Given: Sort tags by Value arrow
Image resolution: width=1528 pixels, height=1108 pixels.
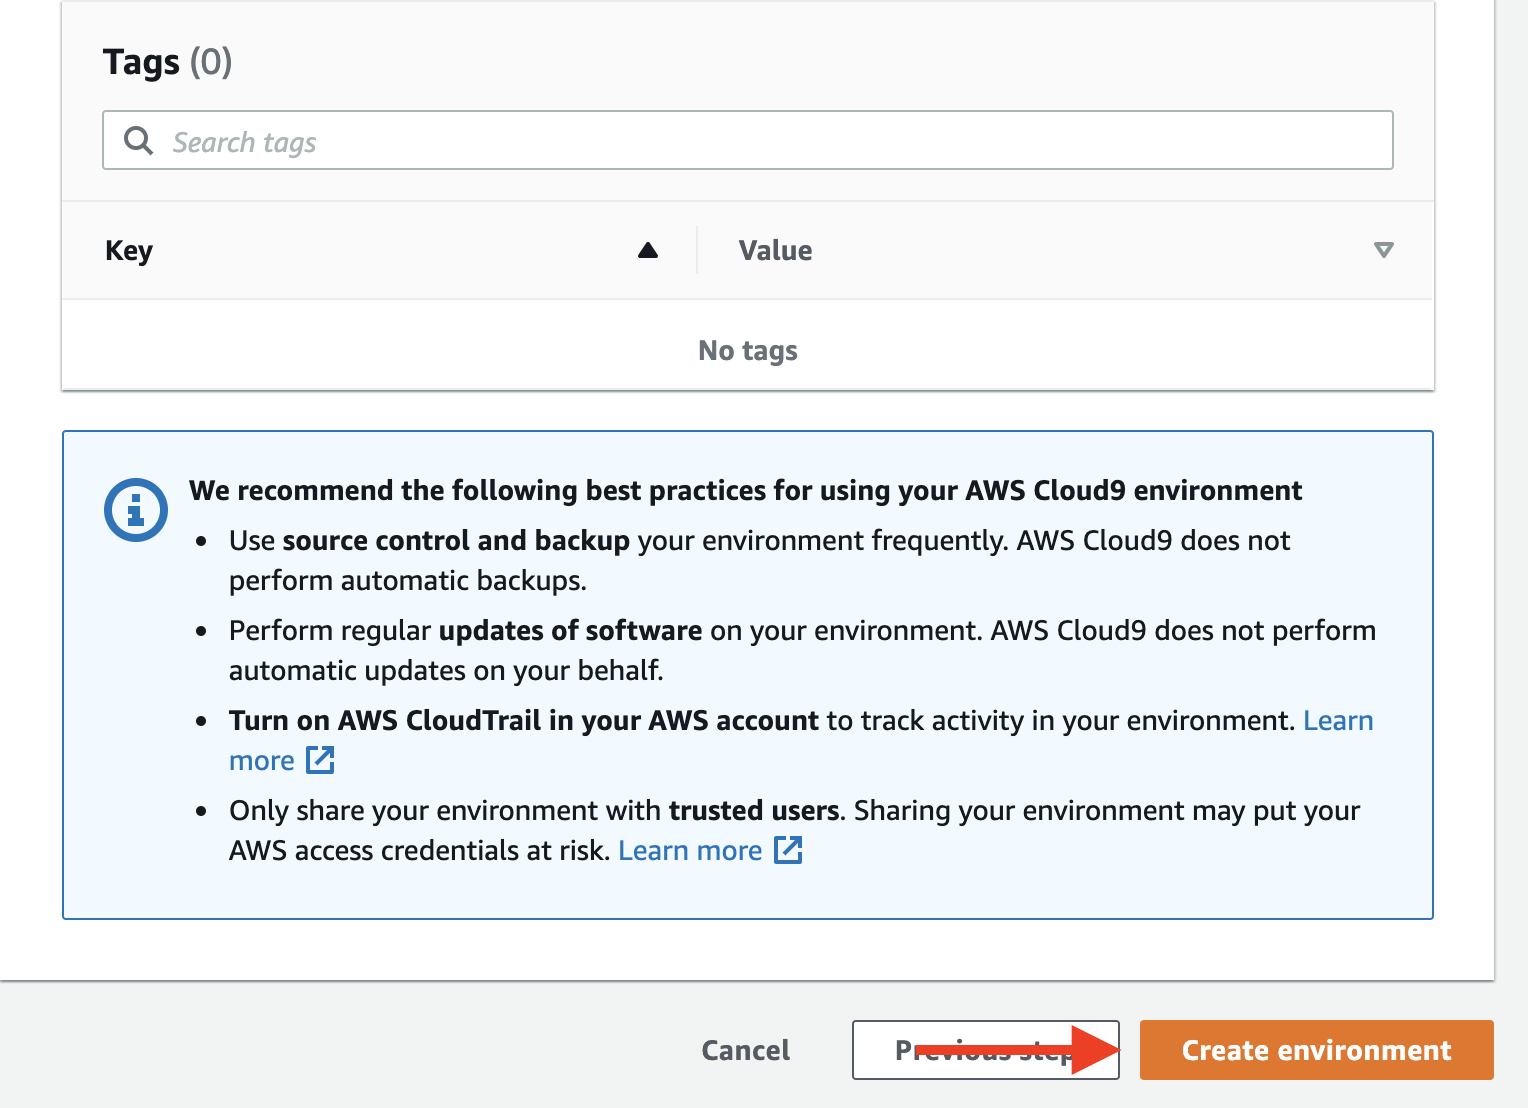Looking at the screenshot, I should pos(1384,250).
